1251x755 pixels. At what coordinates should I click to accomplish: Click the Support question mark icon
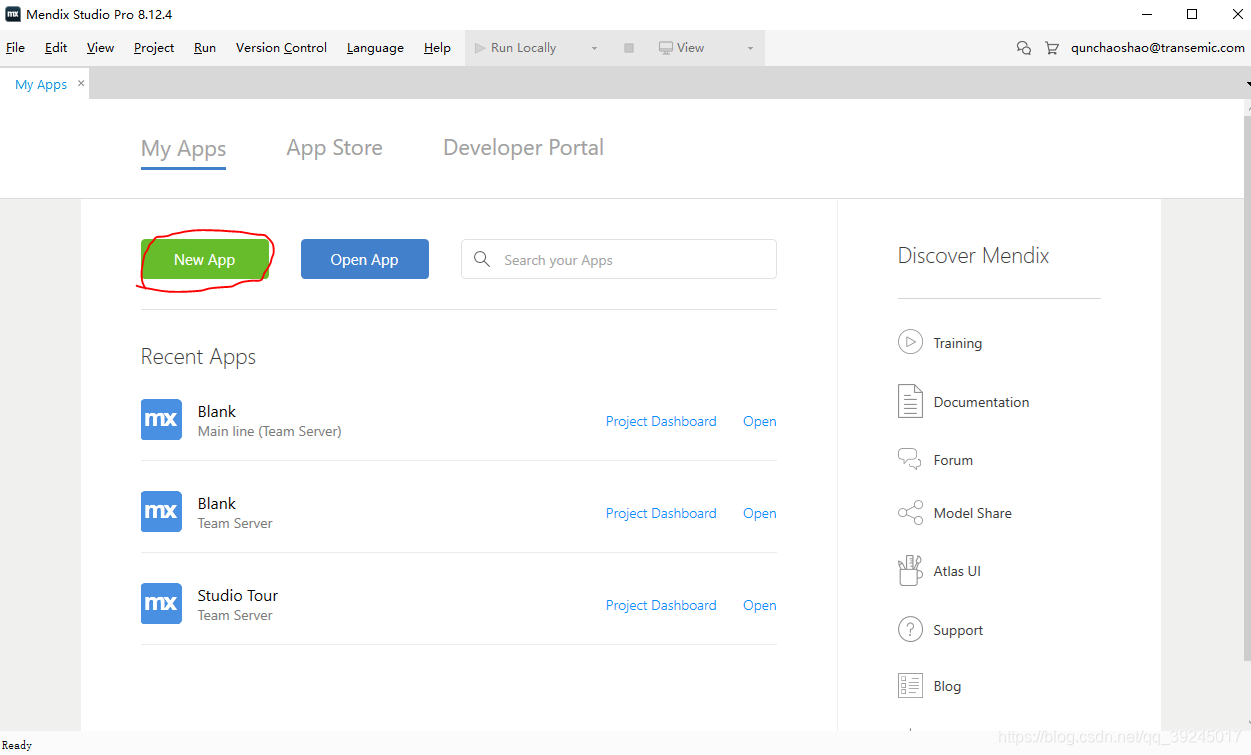[910, 629]
